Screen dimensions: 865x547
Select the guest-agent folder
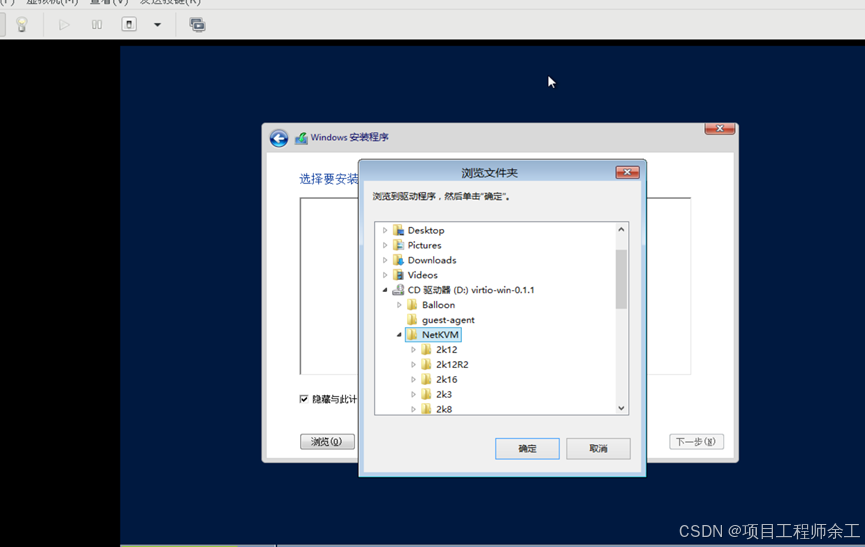pos(448,320)
